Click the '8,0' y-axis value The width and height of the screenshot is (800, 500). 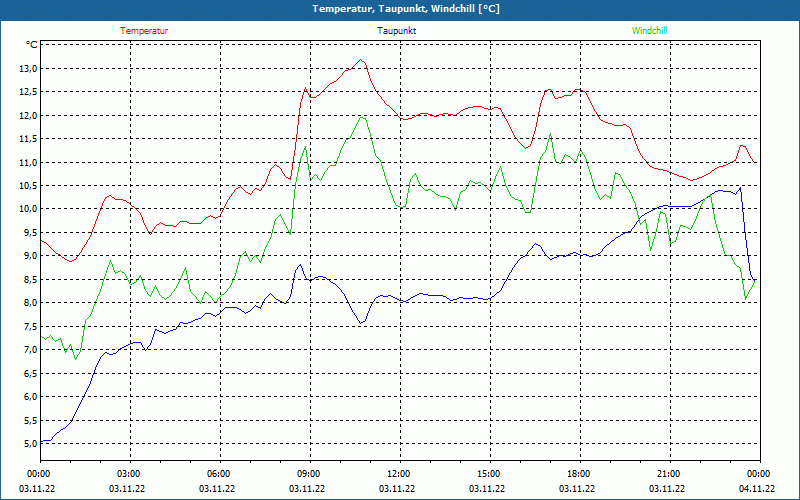[31, 303]
